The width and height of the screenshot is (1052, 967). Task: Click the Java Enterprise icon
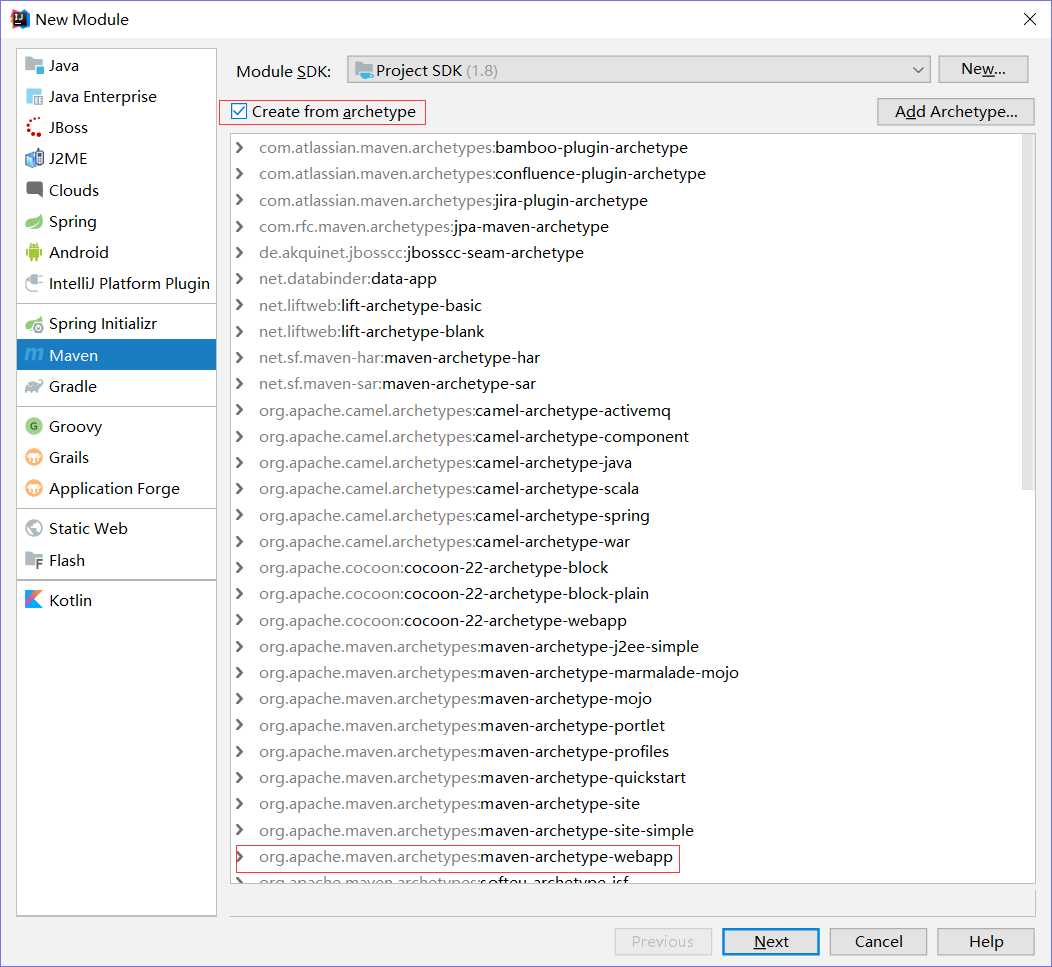point(34,97)
